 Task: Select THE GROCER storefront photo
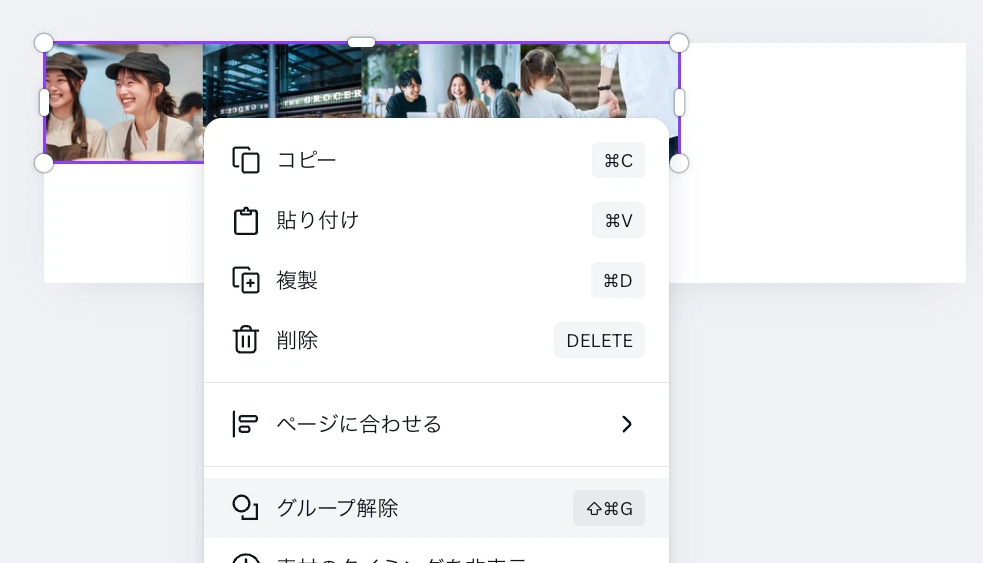click(x=282, y=80)
